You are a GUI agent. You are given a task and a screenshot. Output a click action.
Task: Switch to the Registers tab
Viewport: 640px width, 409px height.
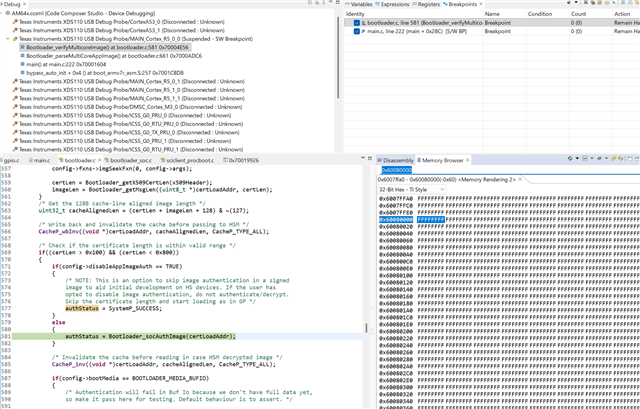[x=426, y=4]
